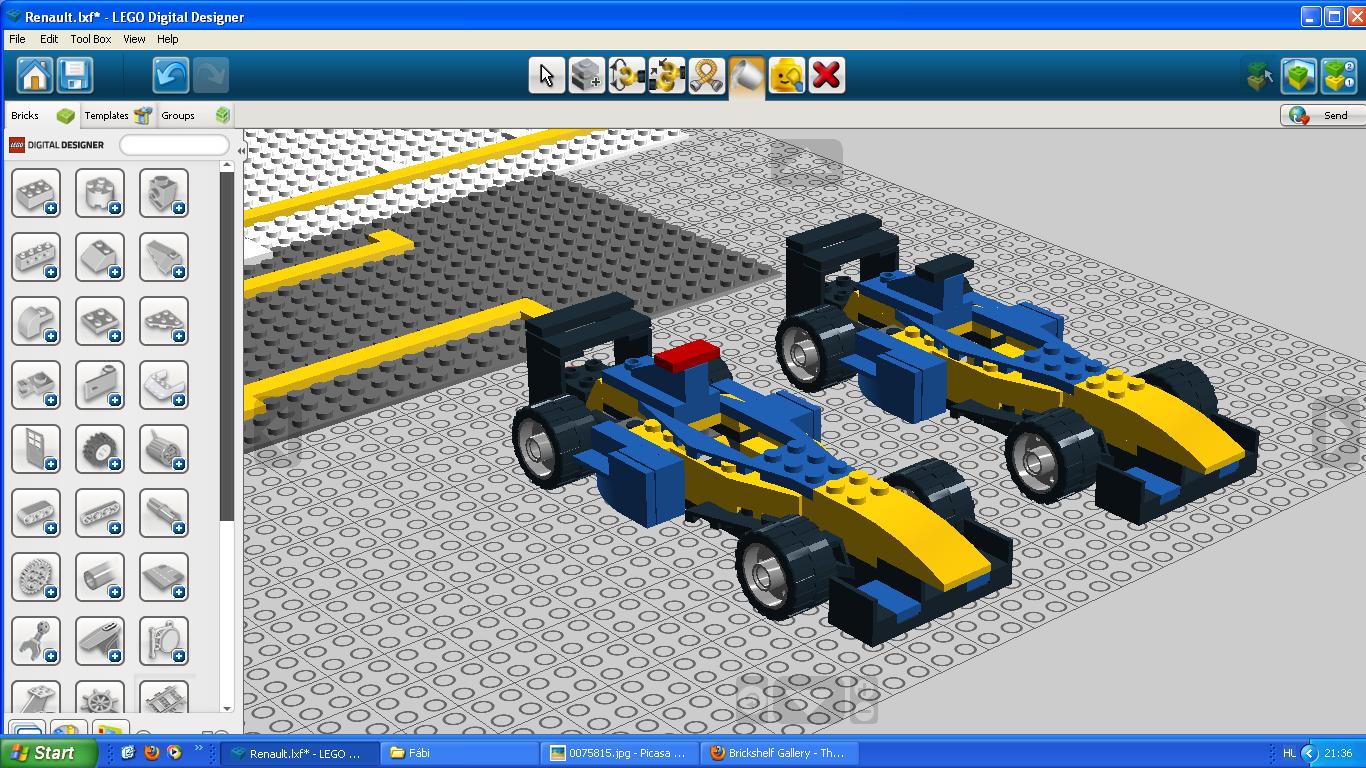Expand the basic 2x4 bricks category
Image resolution: width=1366 pixels, height=768 pixels.
pyautogui.click(x=36, y=193)
